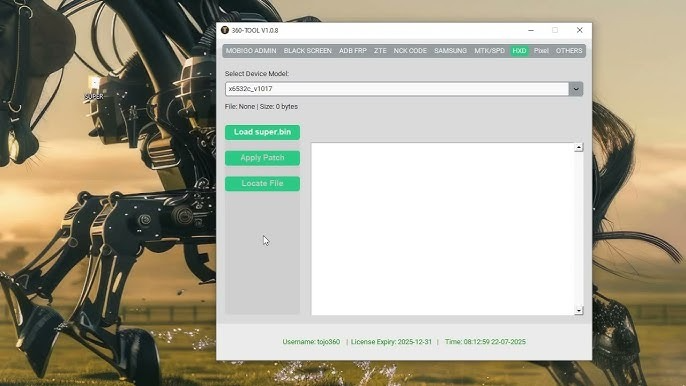The width and height of the screenshot is (686, 386).
Task: Click the License Expiry: 2025-12-31 text
Action: 391,342
